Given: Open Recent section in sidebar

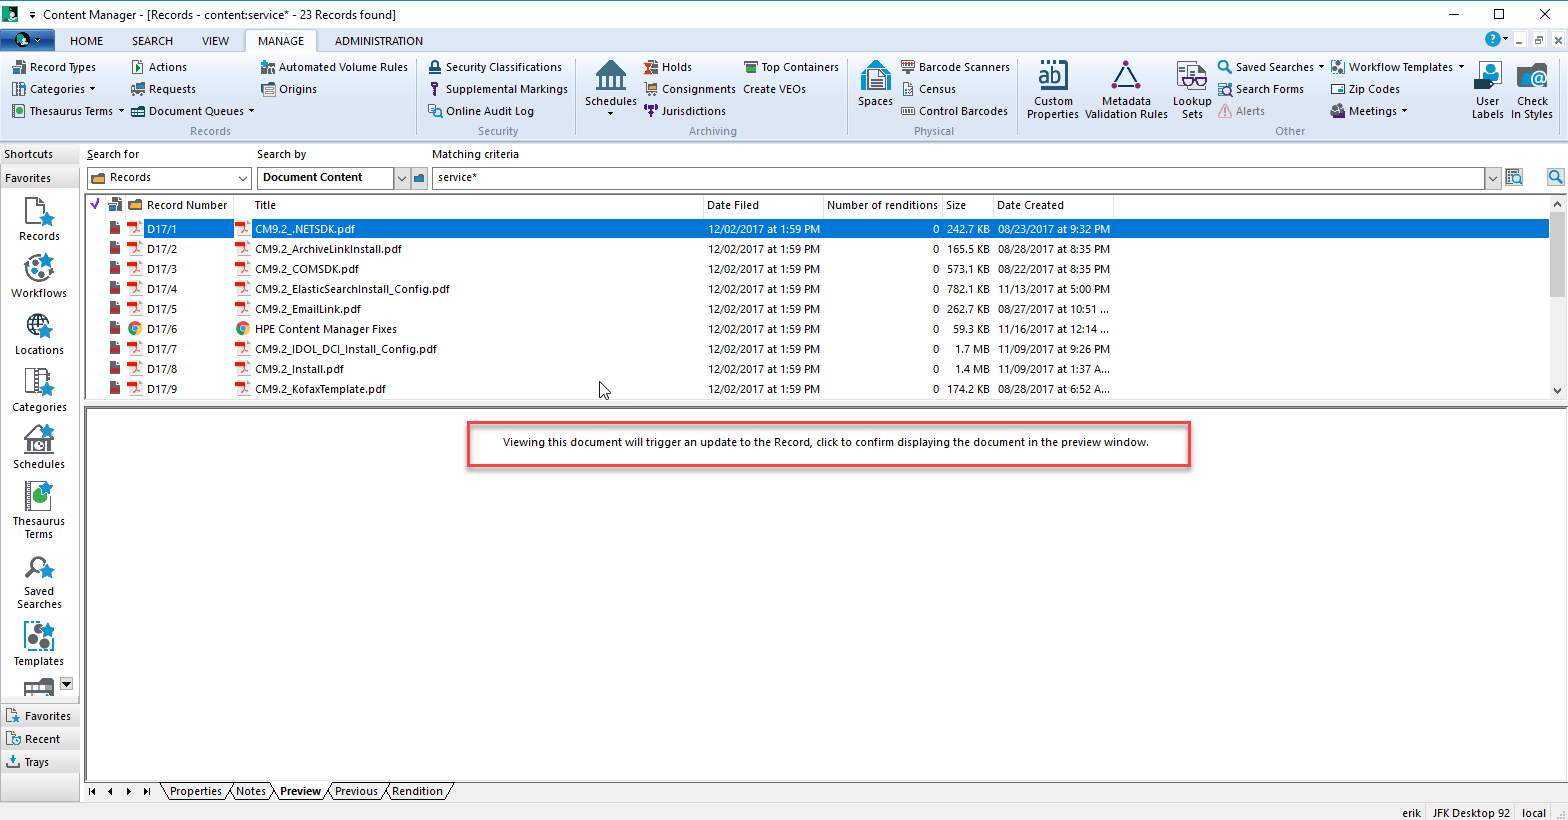Looking at the screenshot, I should (40, 739).
